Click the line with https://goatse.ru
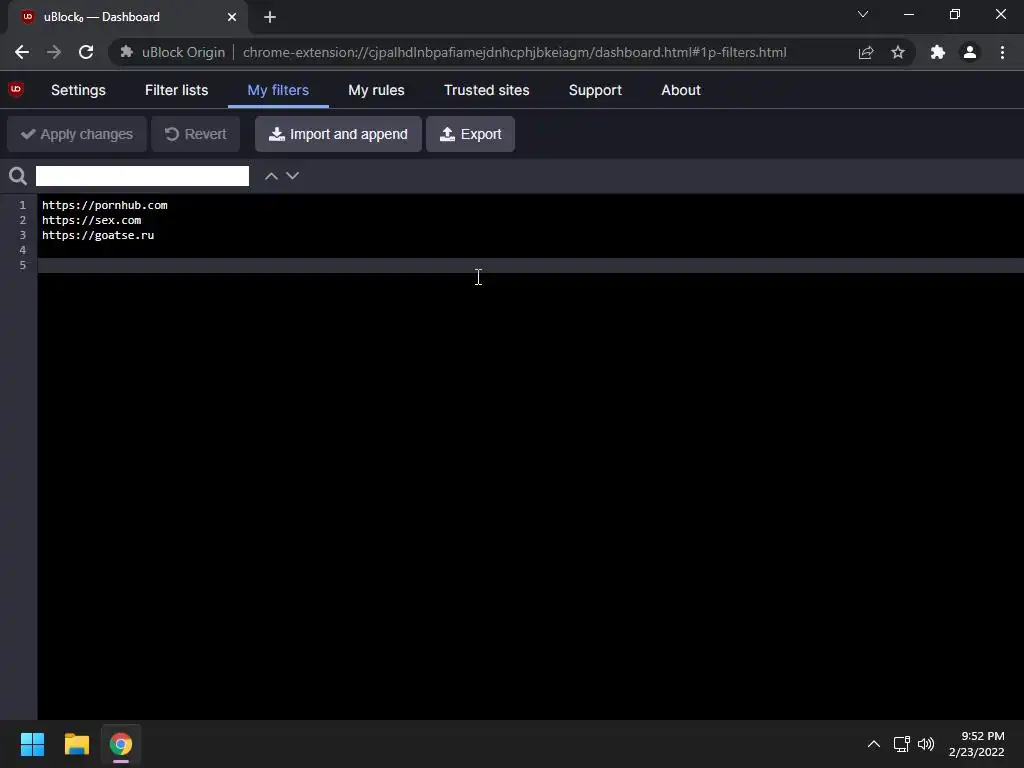The height and width of the screenshot is (768, 1024). click(x=98, y=235)
